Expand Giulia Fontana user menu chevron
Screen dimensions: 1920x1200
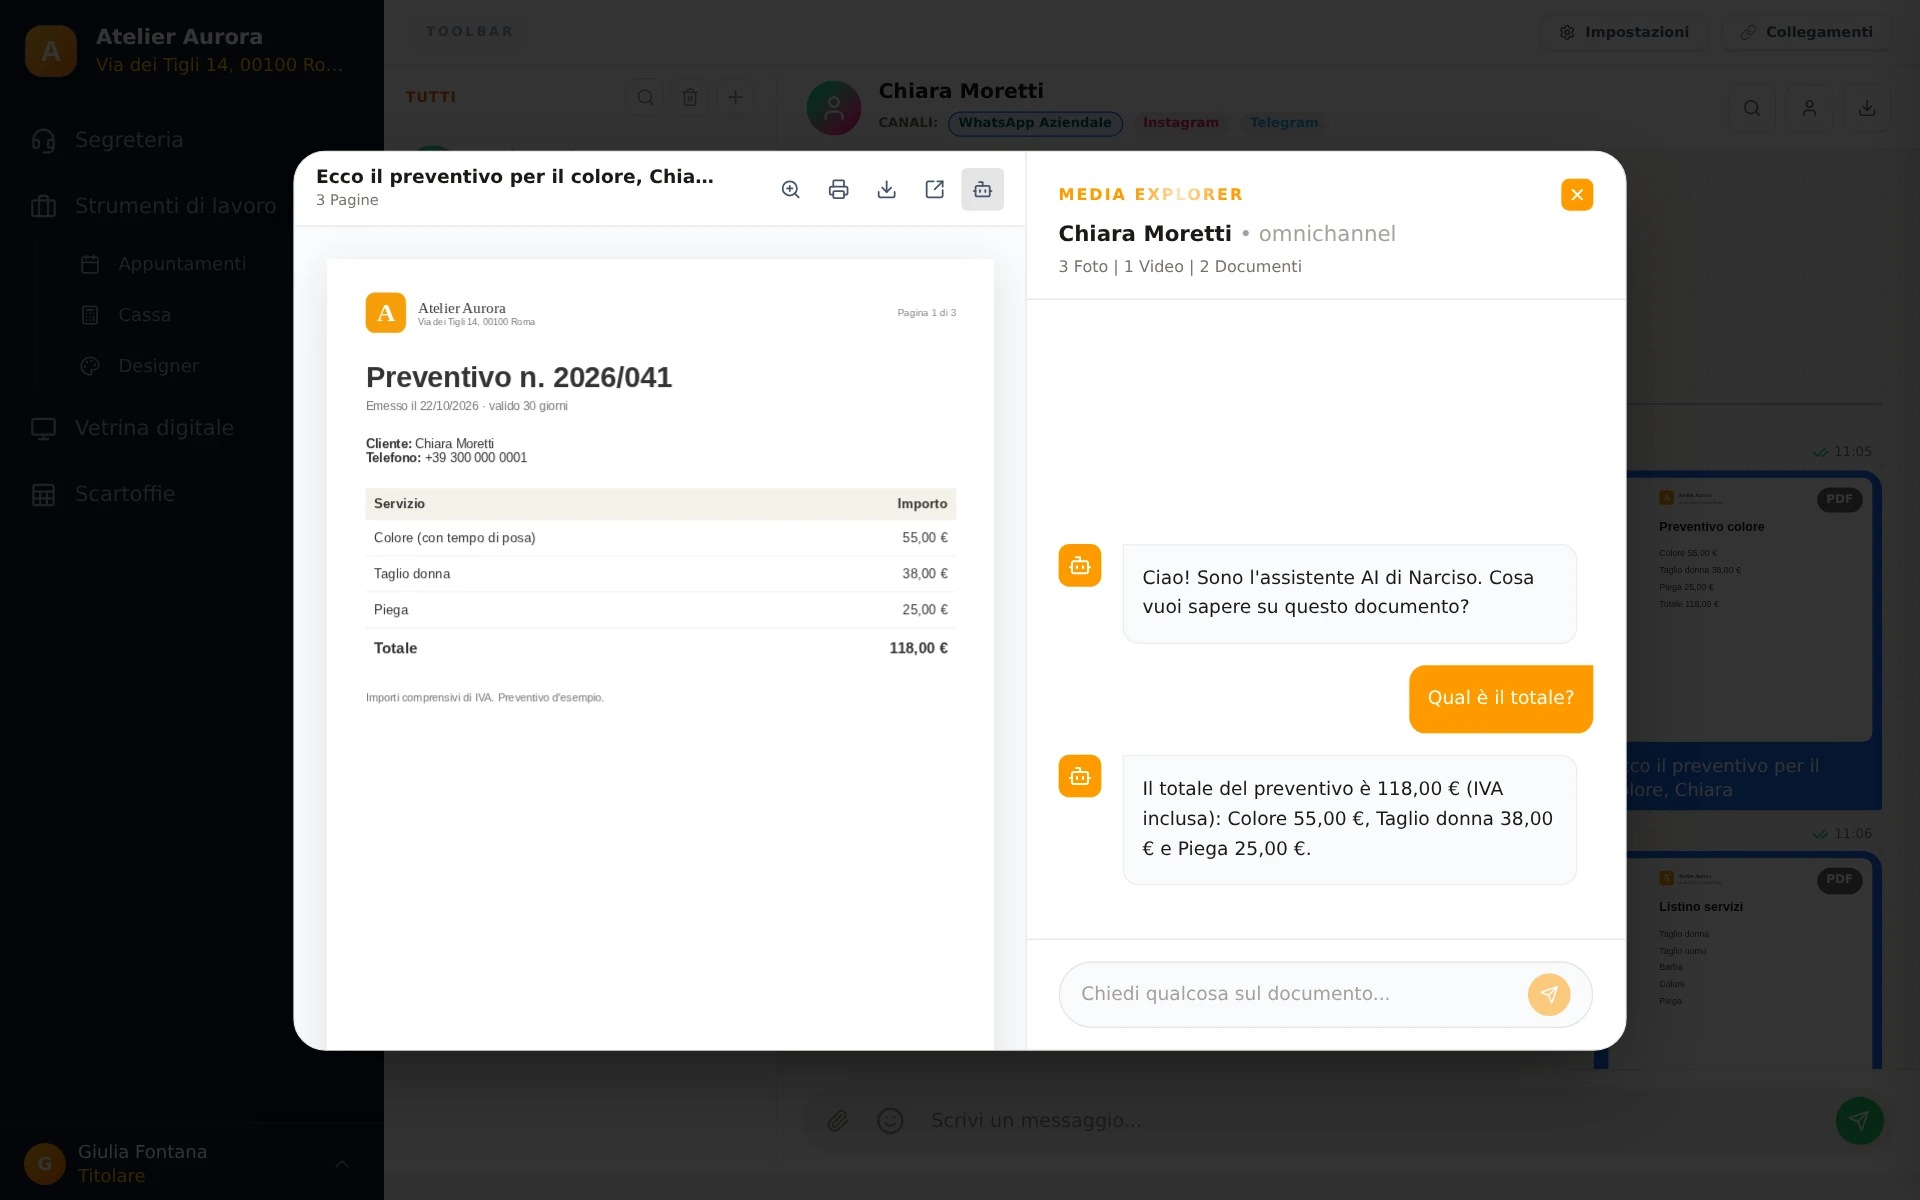341,1164
